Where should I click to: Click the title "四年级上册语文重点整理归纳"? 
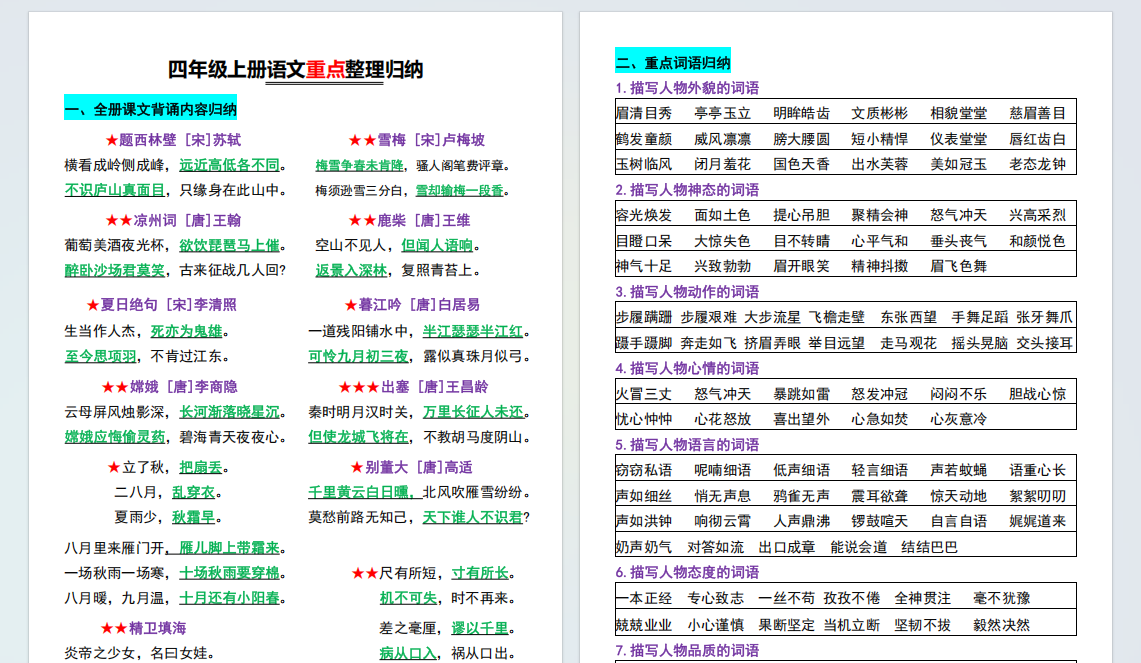tap(295, 70)
